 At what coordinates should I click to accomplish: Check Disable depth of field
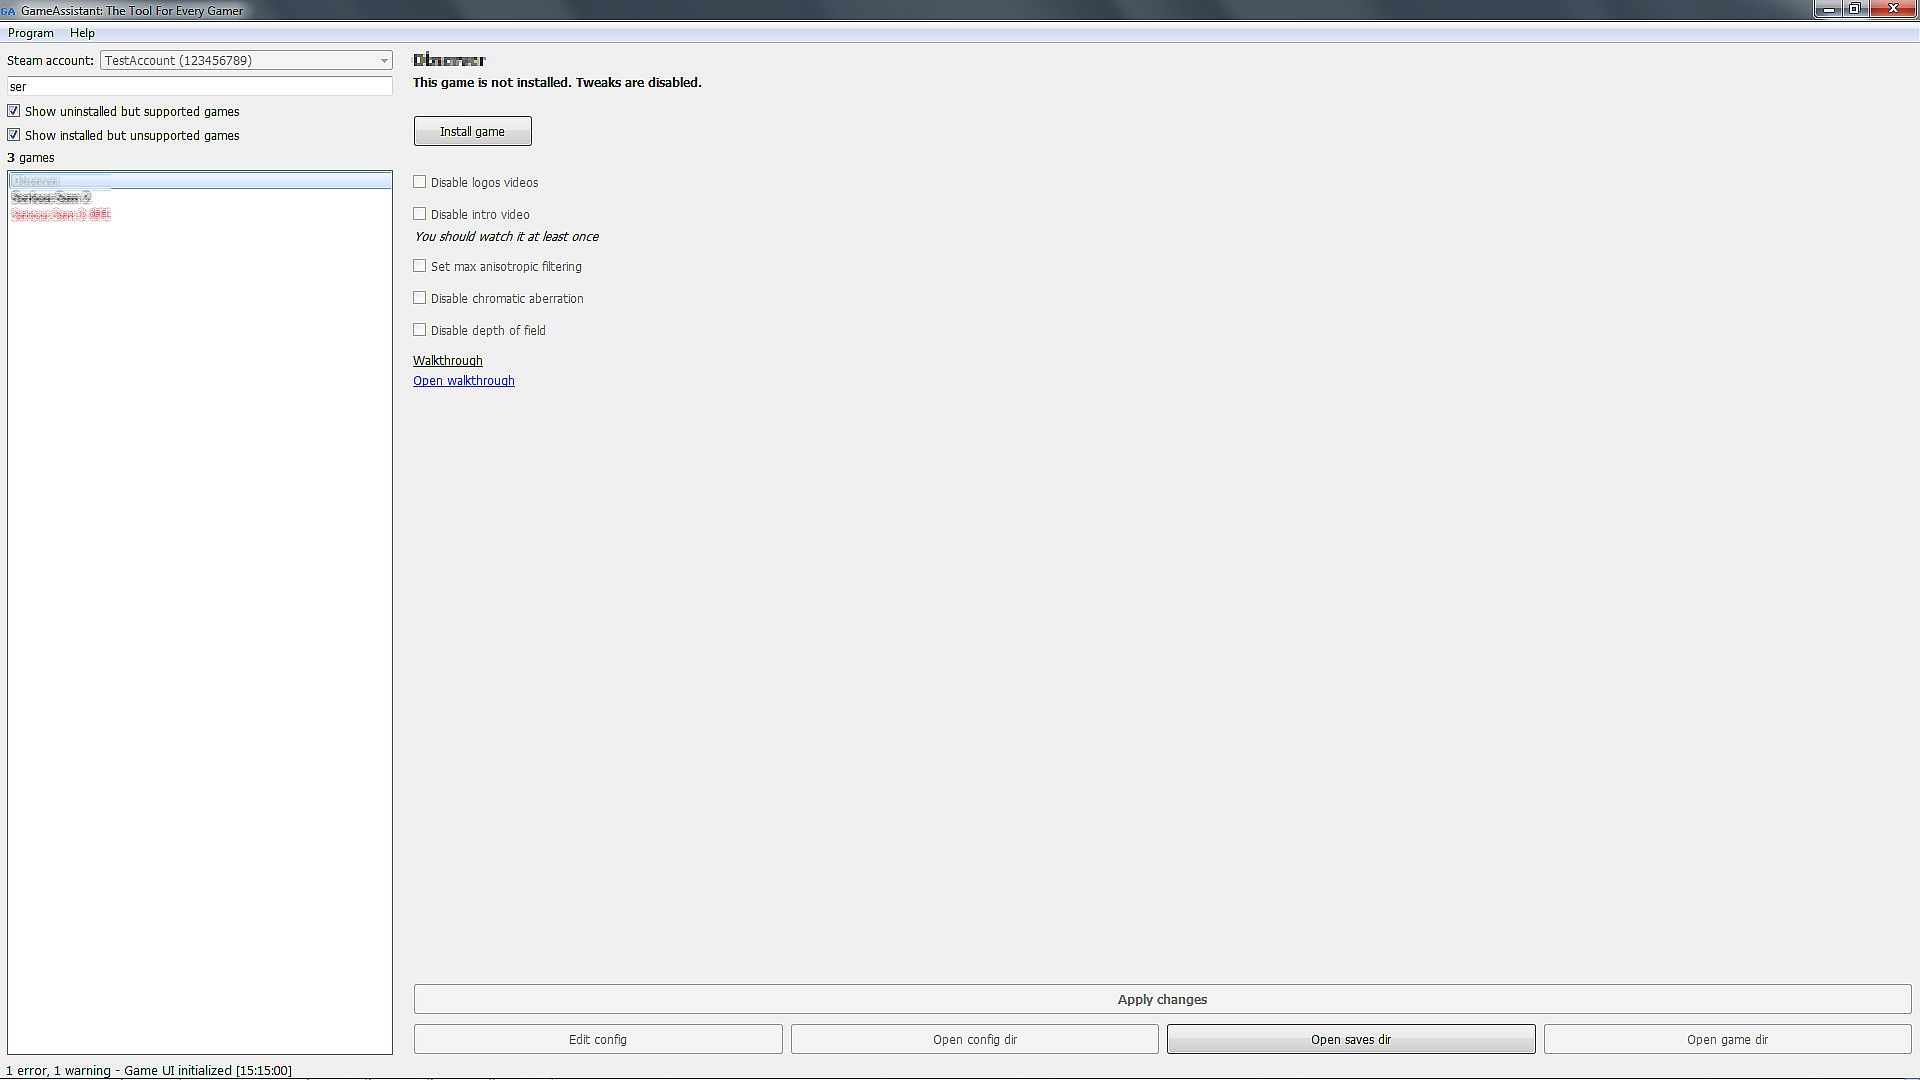(420, 330)
